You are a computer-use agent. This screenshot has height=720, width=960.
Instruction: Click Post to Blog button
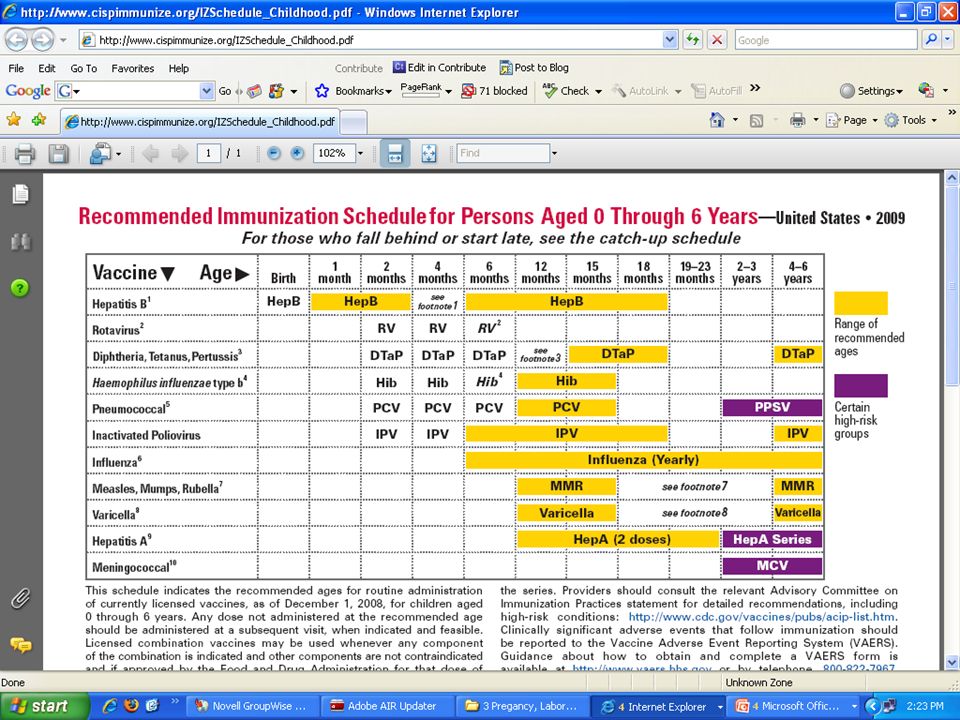click(x=534, y=67)
